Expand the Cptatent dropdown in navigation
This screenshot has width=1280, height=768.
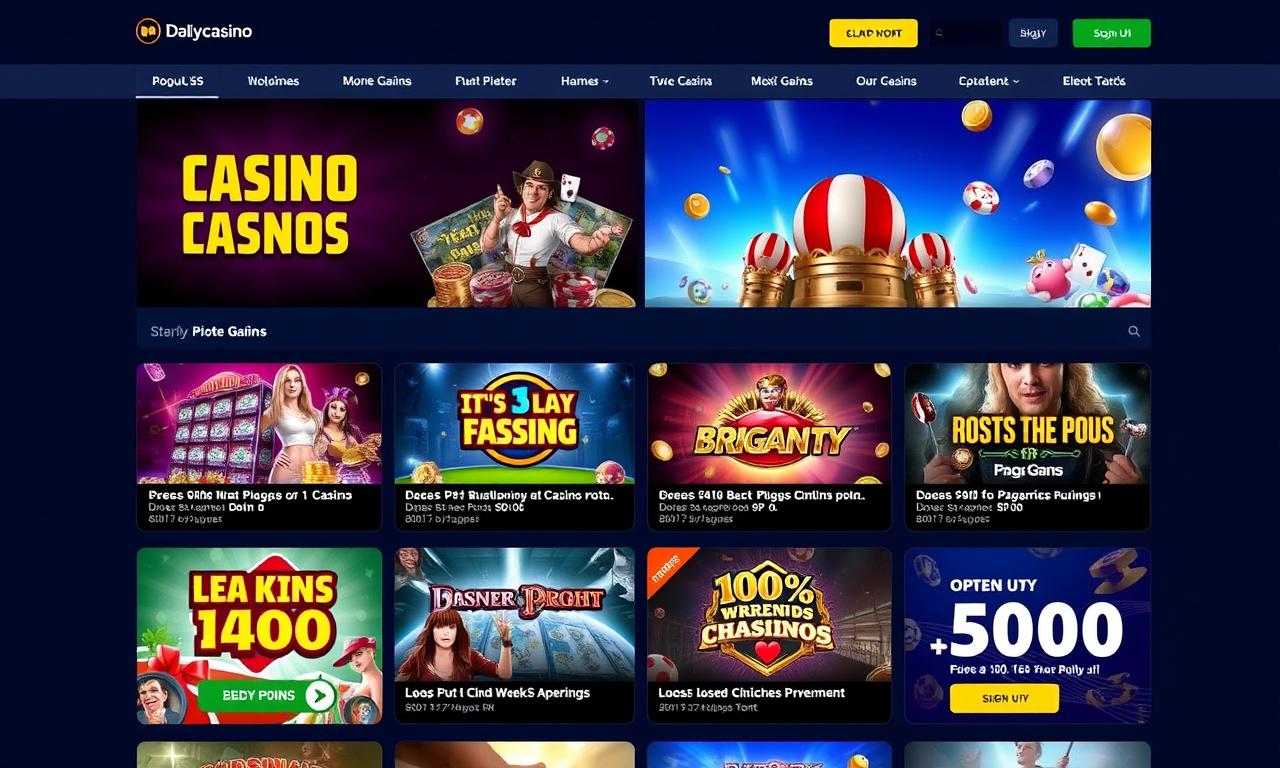[989, 81]
